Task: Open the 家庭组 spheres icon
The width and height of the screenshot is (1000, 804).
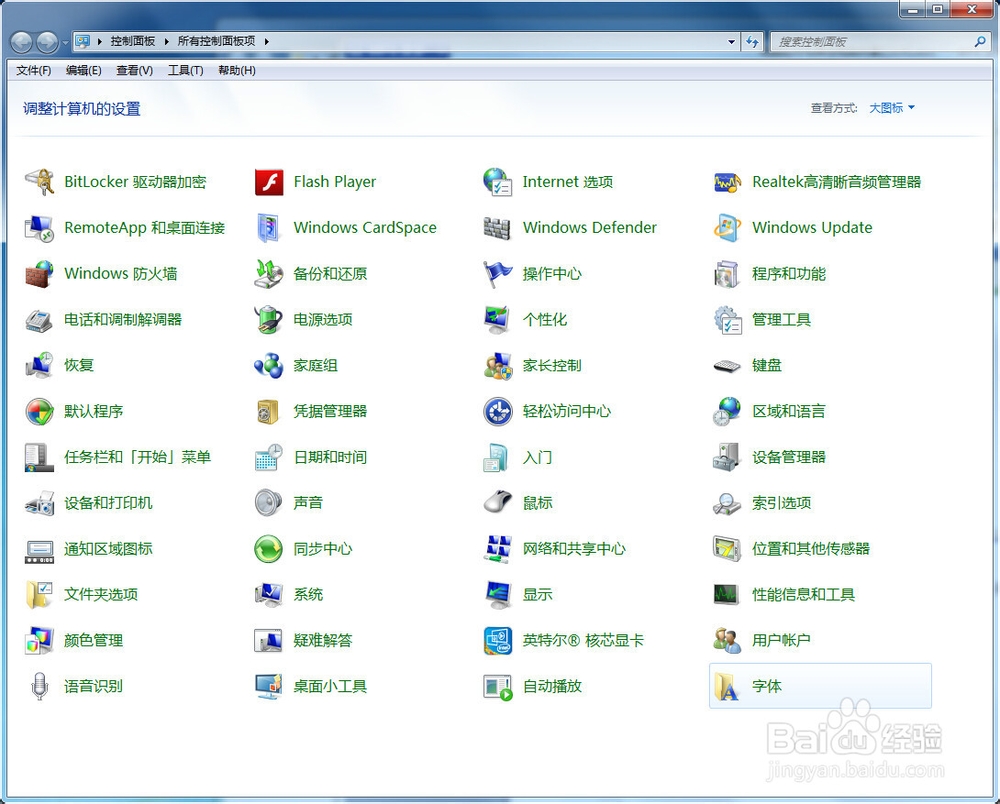Action: [268, 366]
